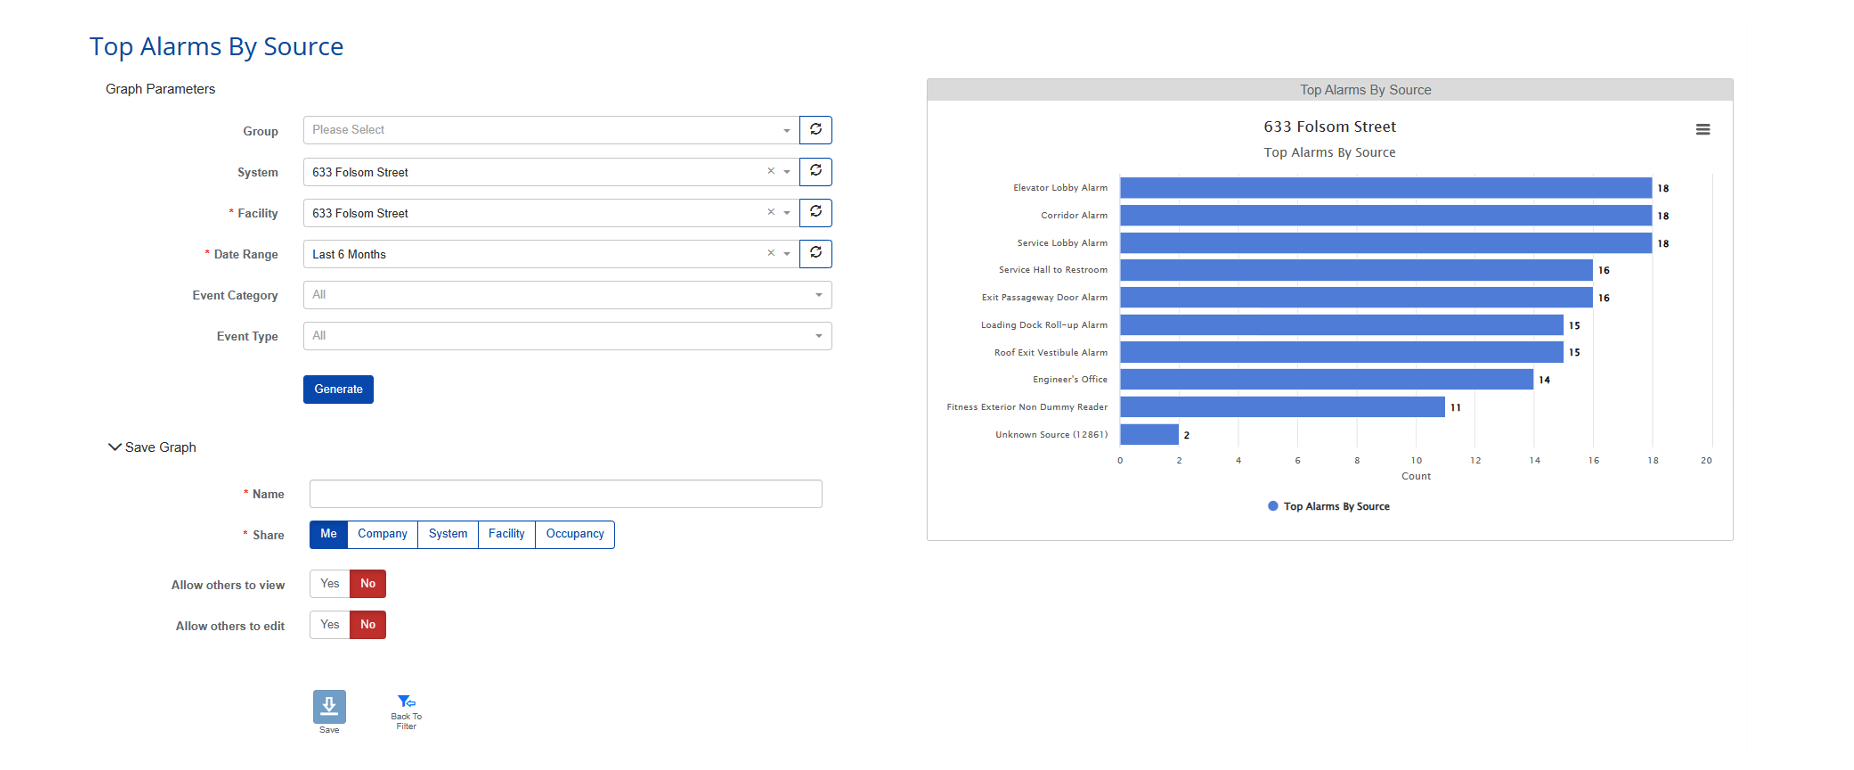Clear the System field selection with X
This screenshot has height=770, width=1854.
point(771,172)
